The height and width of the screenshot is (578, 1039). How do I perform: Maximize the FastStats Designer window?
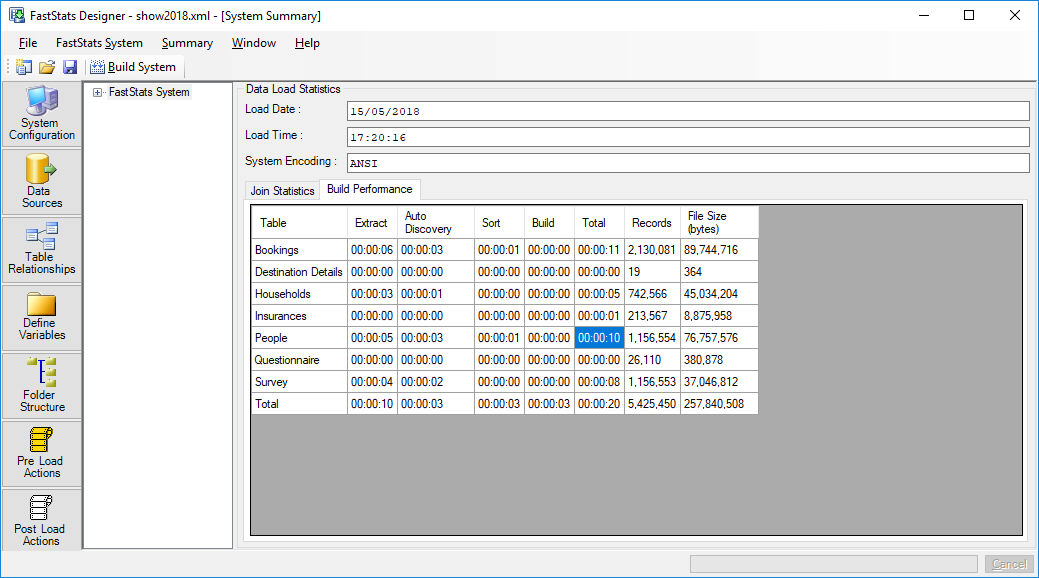tap(969, 15)
